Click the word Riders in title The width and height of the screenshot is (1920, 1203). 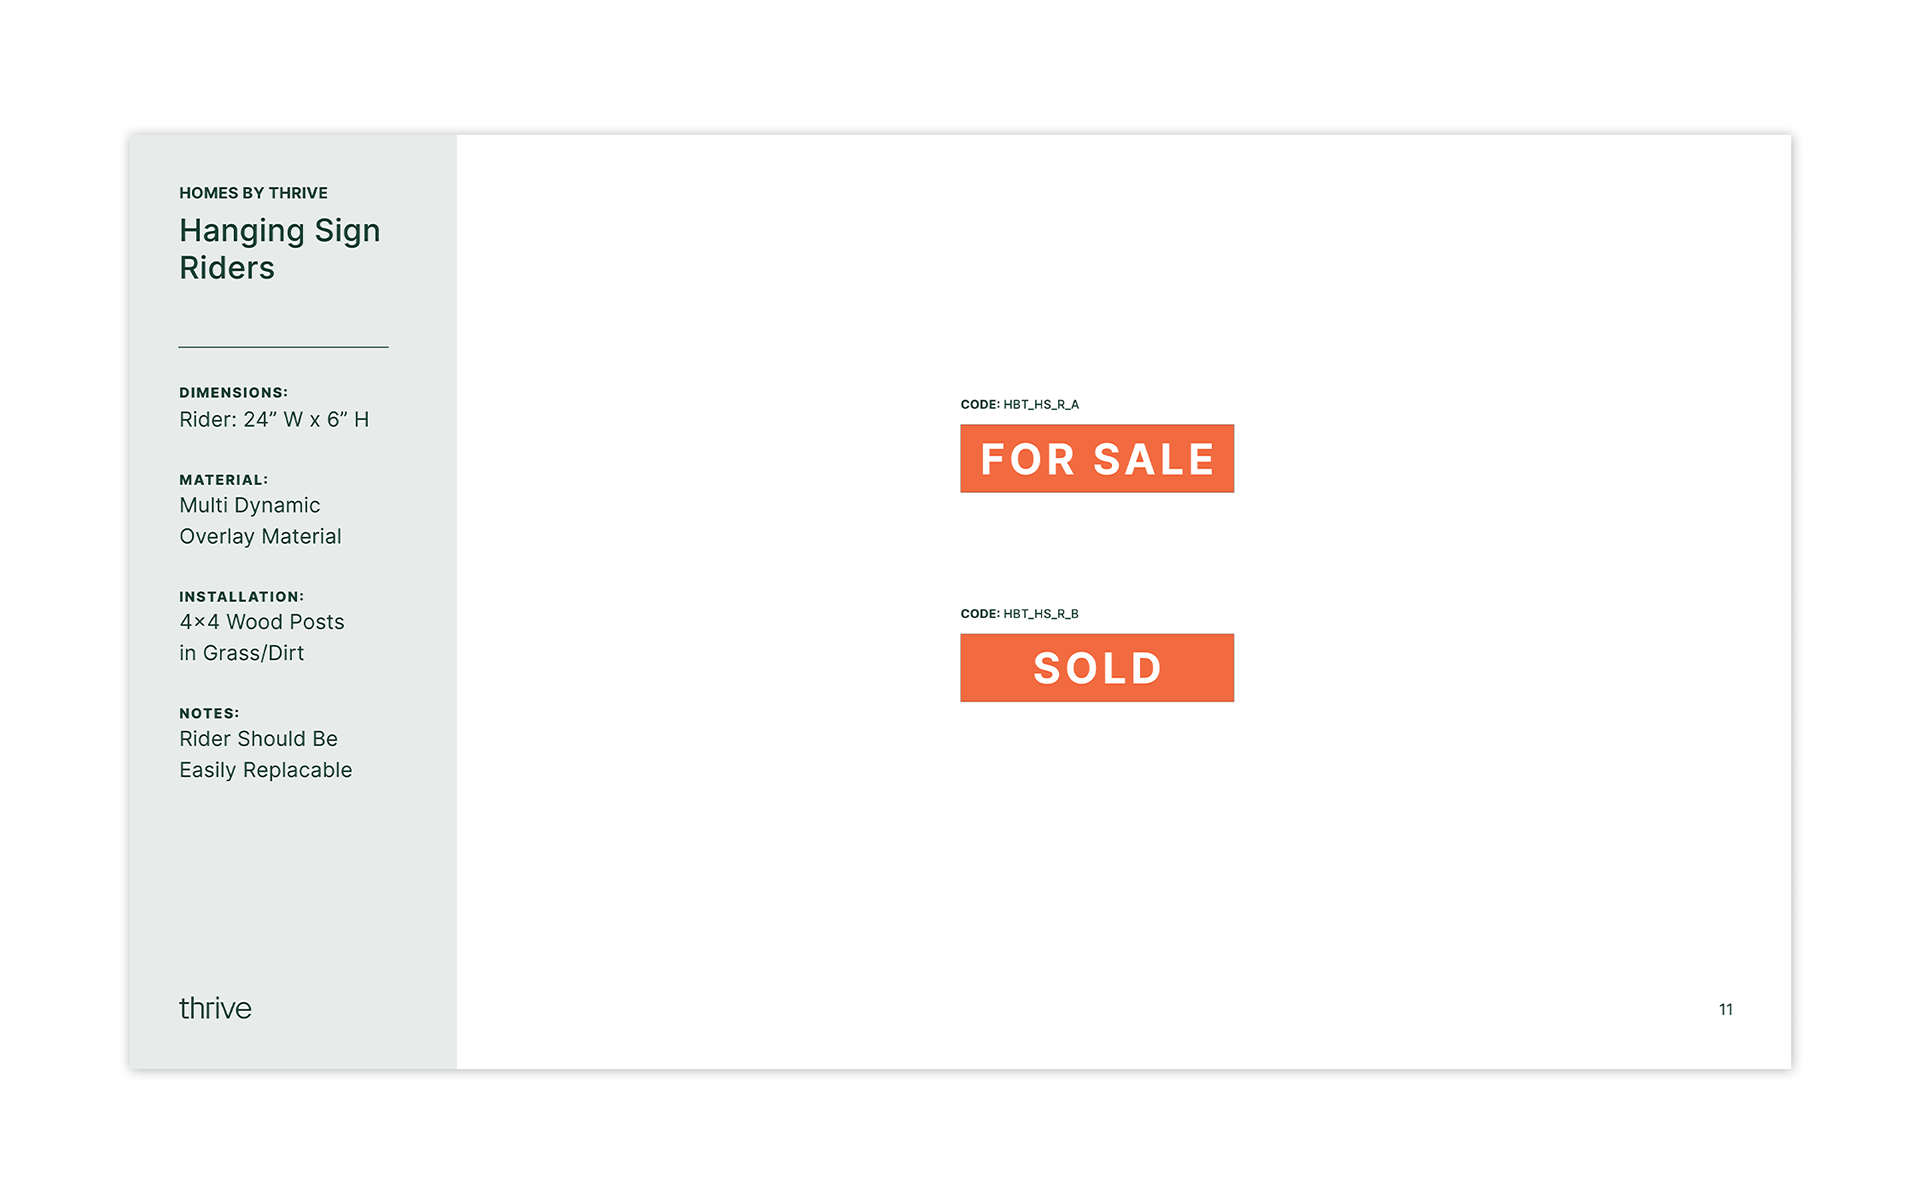click(227, 268)
